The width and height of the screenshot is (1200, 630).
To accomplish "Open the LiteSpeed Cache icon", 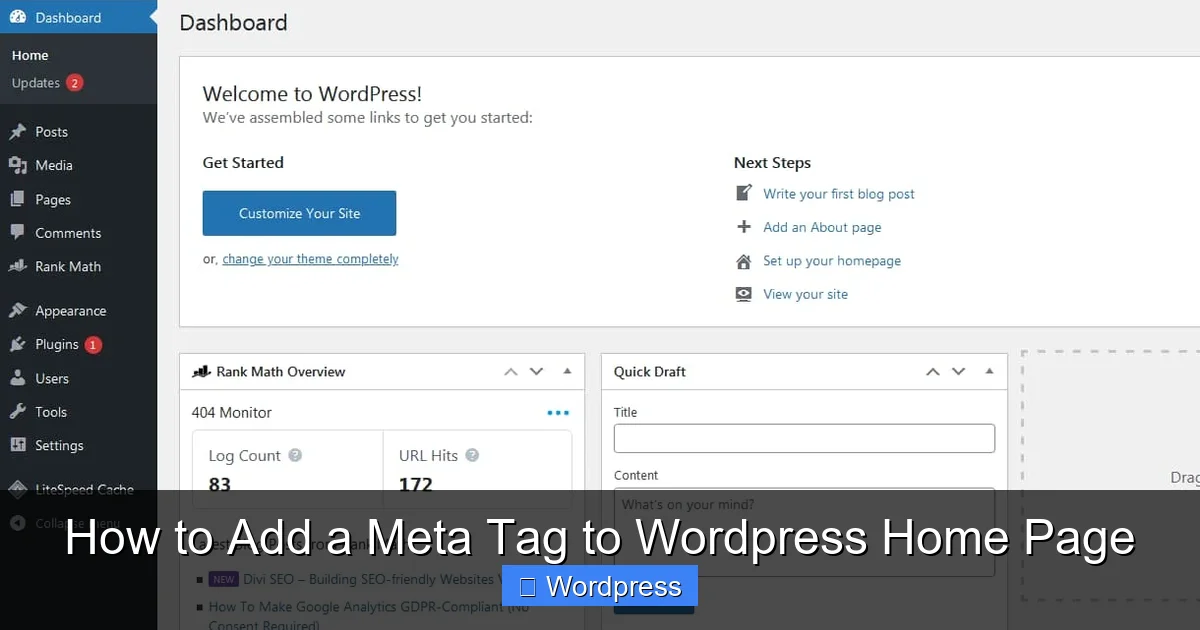I will (20, 489).
